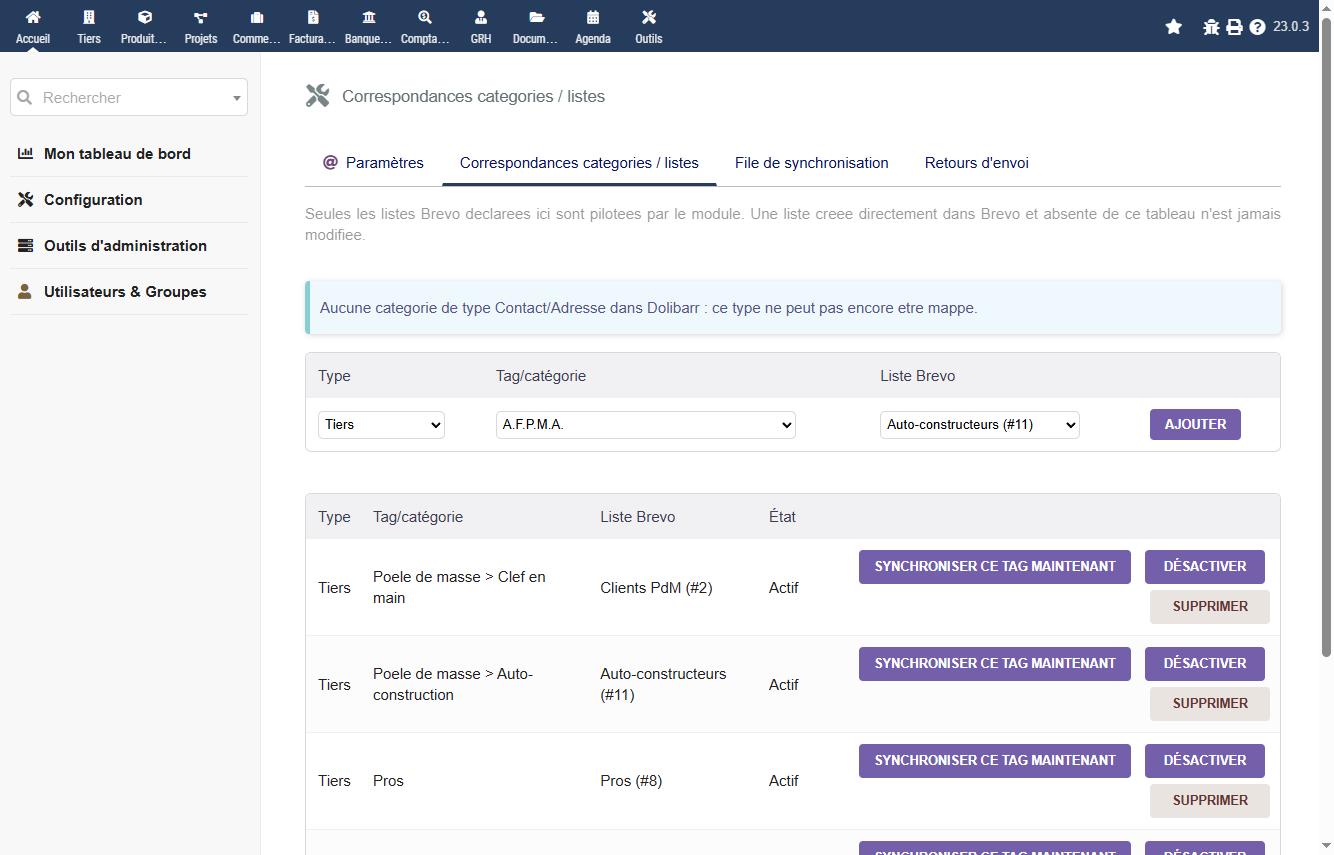
Task: Click the Rechercher search field
Action: tap(129, 98)
